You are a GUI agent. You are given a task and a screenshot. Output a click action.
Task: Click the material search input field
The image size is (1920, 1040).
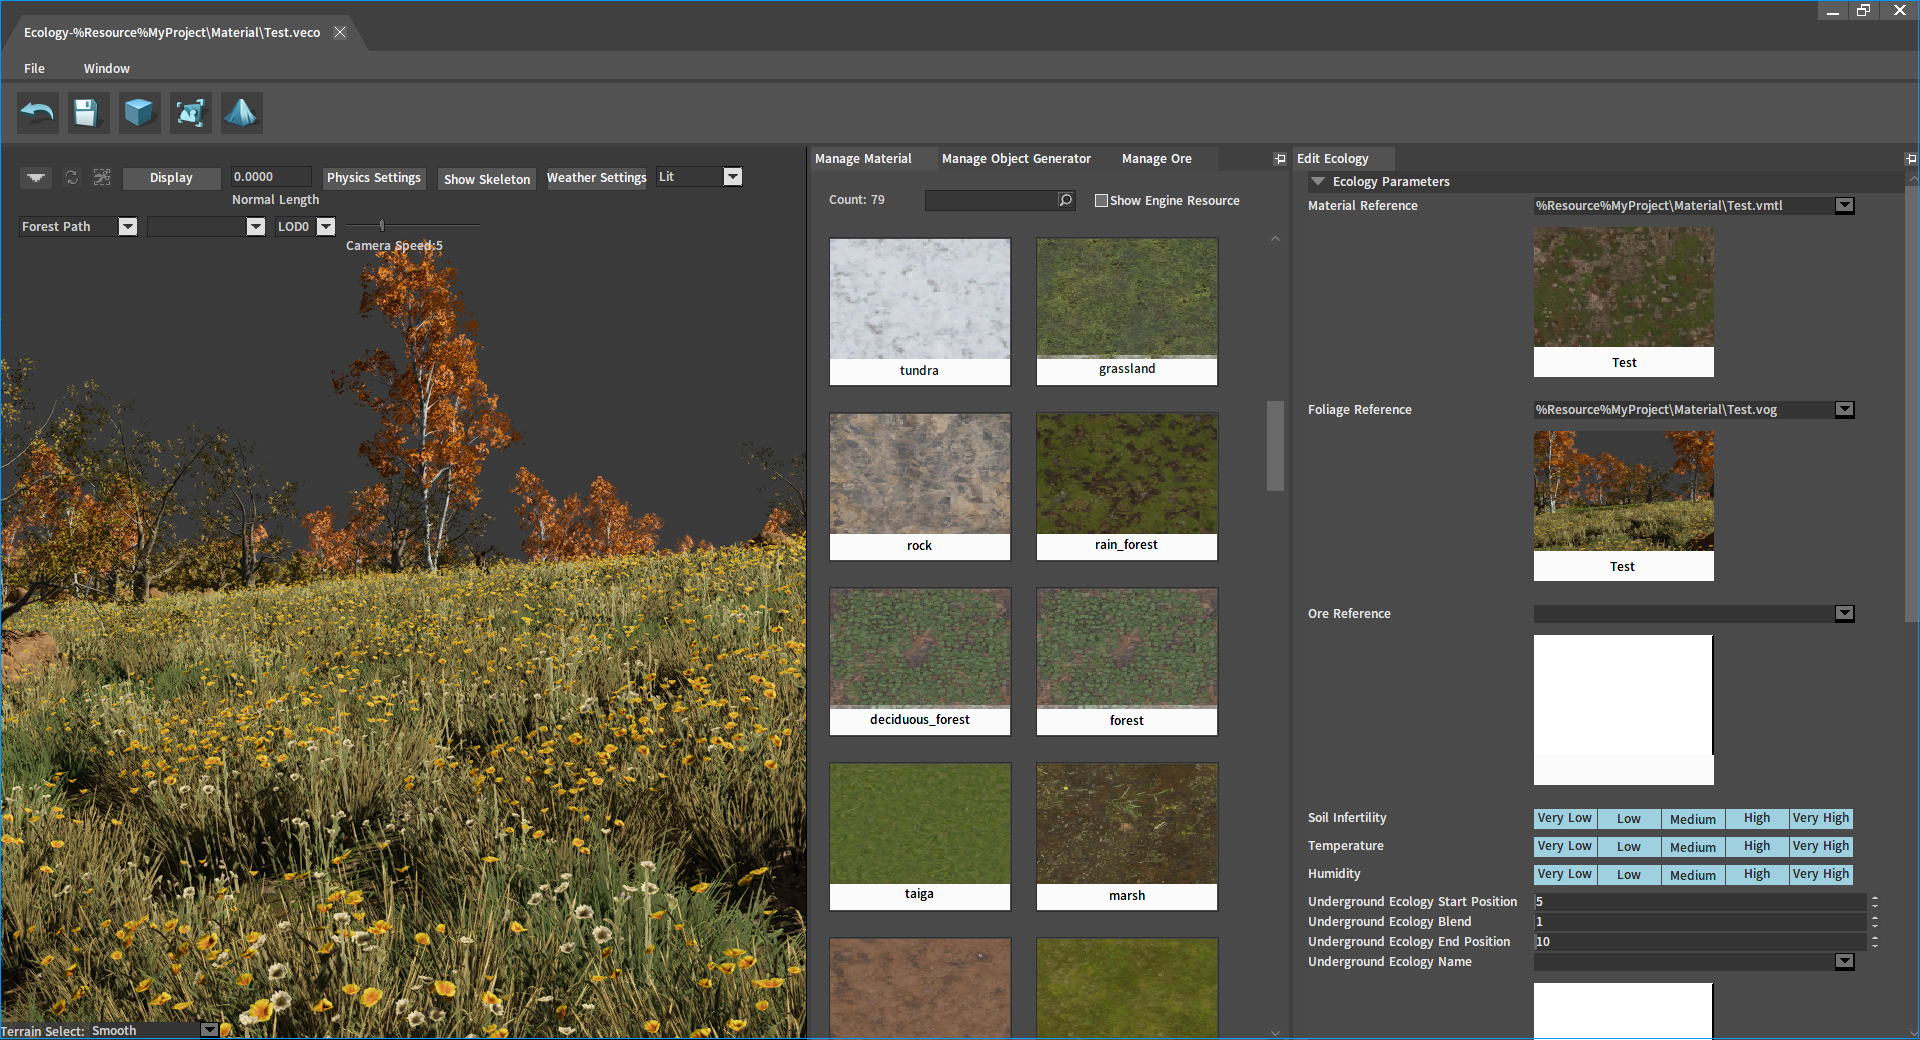click(x=991, y=200)
